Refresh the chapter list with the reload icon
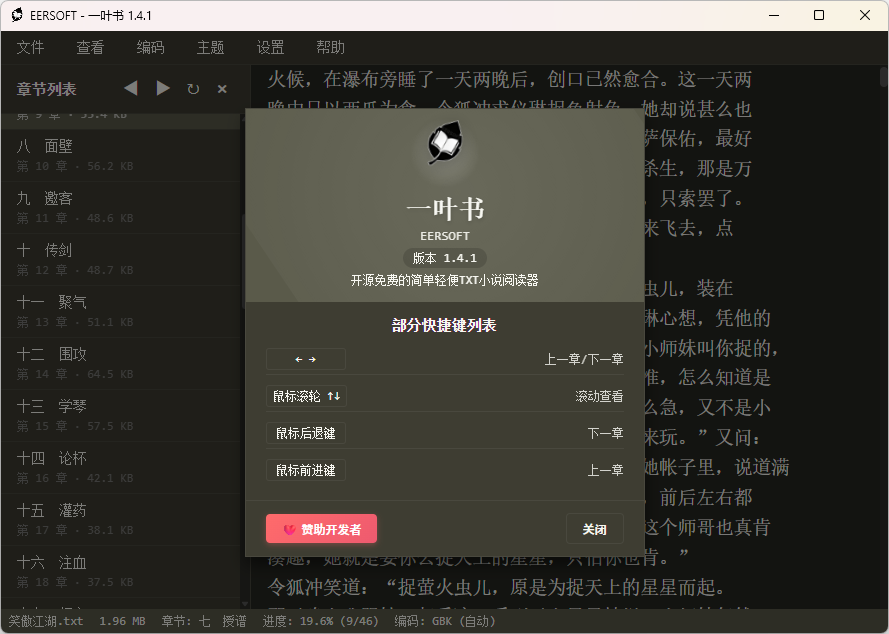 194,88
